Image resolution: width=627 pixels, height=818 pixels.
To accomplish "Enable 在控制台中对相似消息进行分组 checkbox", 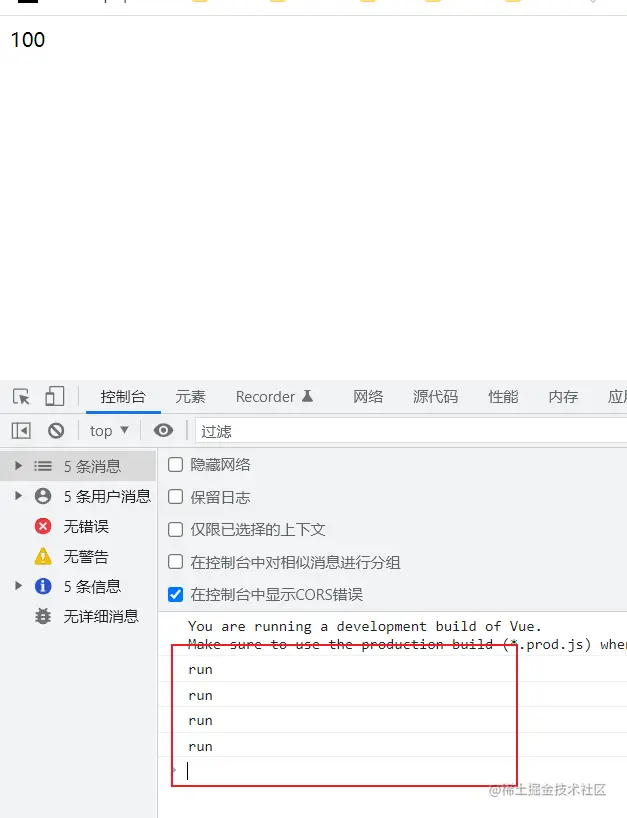I will pyautogui.click(x=175, y=562).
